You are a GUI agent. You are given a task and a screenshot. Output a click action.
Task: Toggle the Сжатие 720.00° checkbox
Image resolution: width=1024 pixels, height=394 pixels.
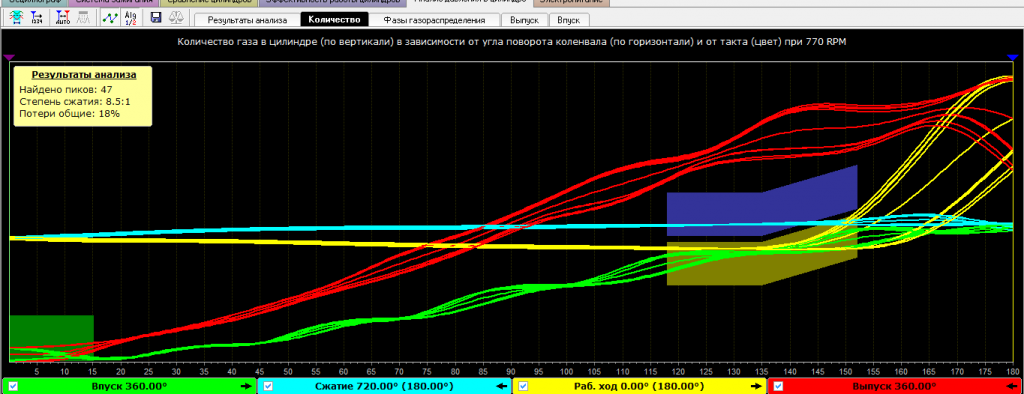point(268,386)
